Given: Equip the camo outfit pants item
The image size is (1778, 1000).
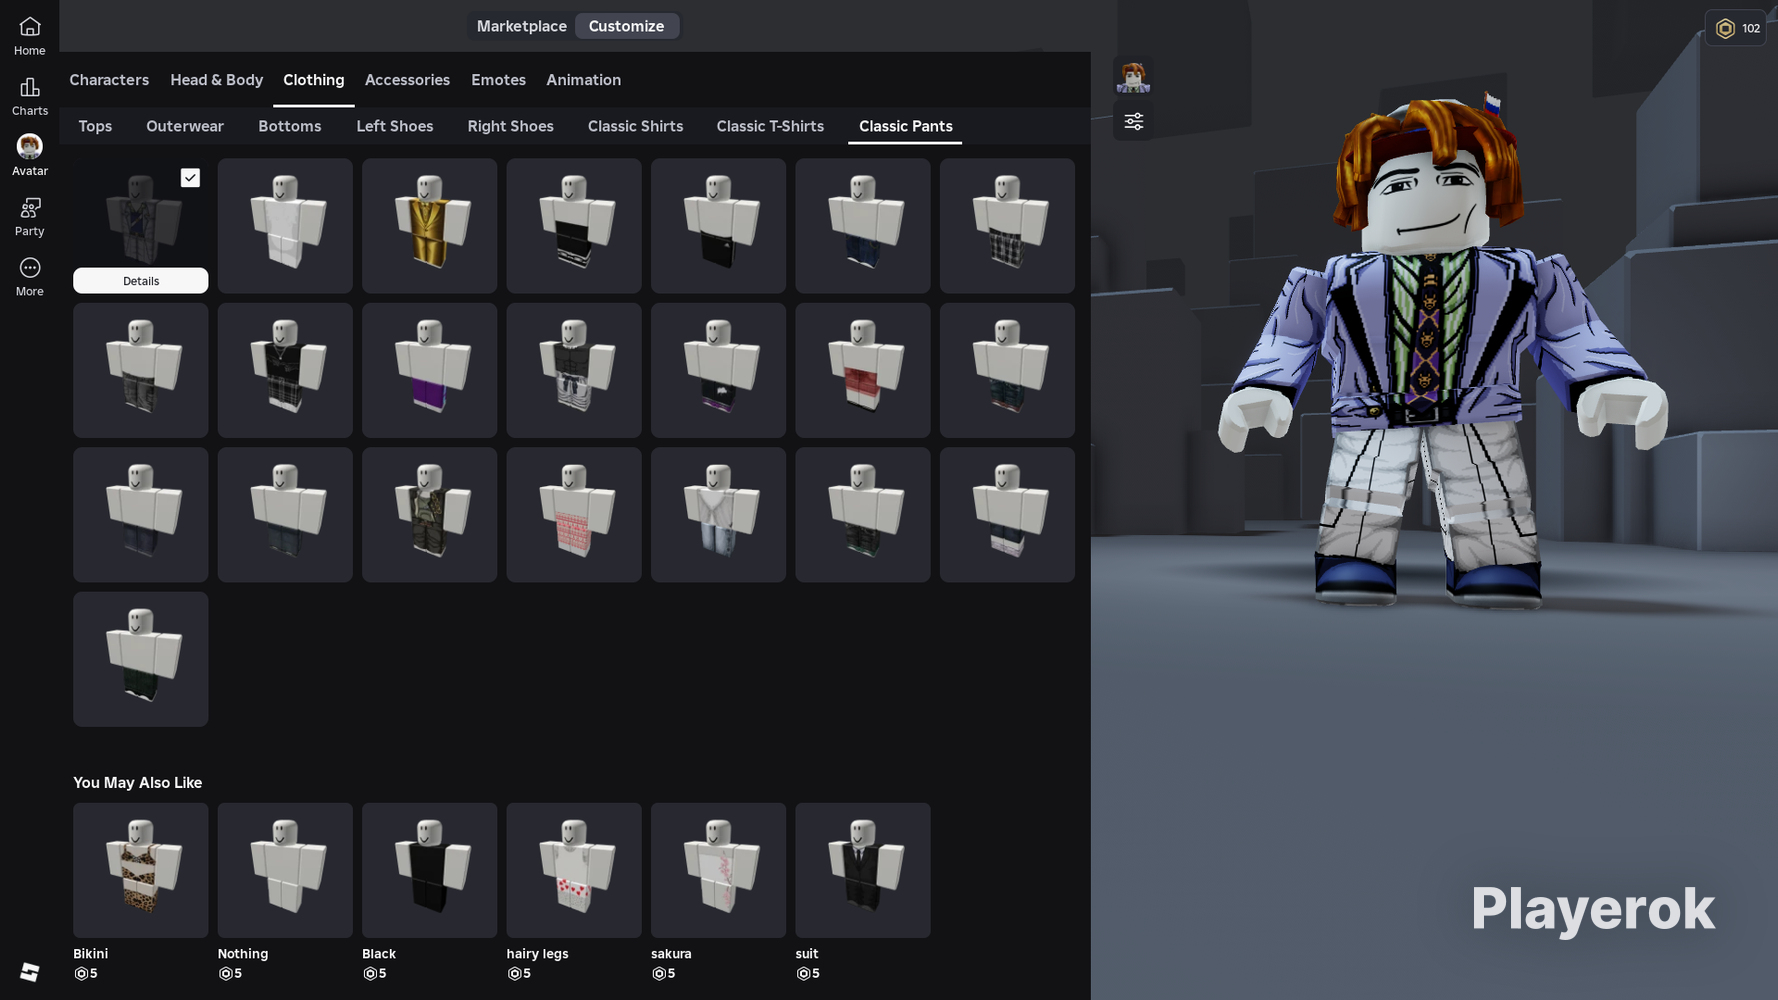Looking at the screenshot, I should [x=430, y=515].
